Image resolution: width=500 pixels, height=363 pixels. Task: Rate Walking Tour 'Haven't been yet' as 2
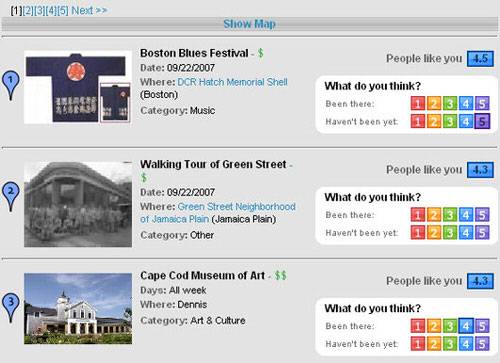(434, 233)
